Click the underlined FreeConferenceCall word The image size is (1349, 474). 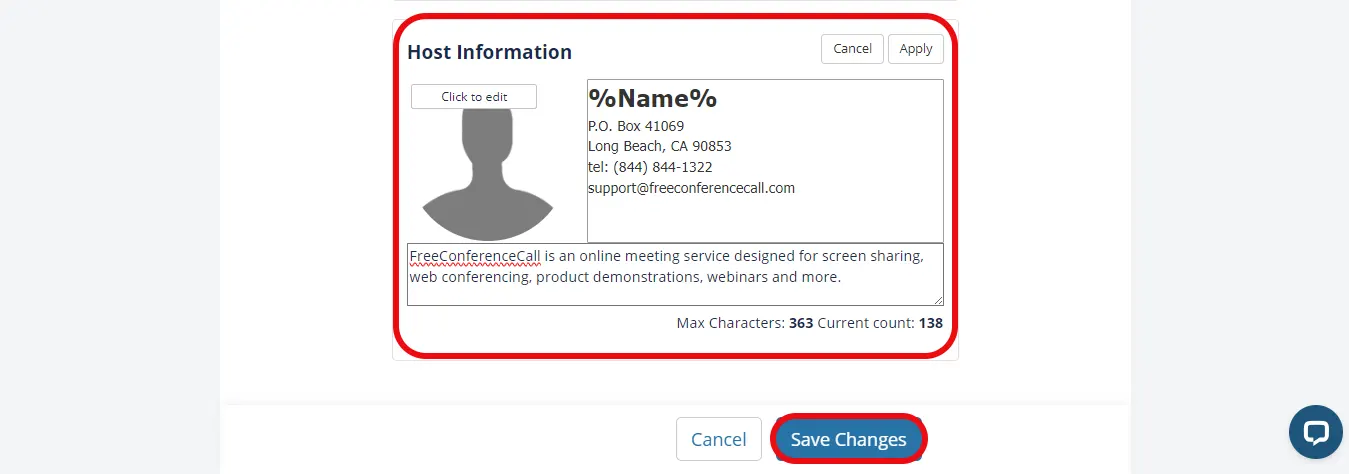475,256
